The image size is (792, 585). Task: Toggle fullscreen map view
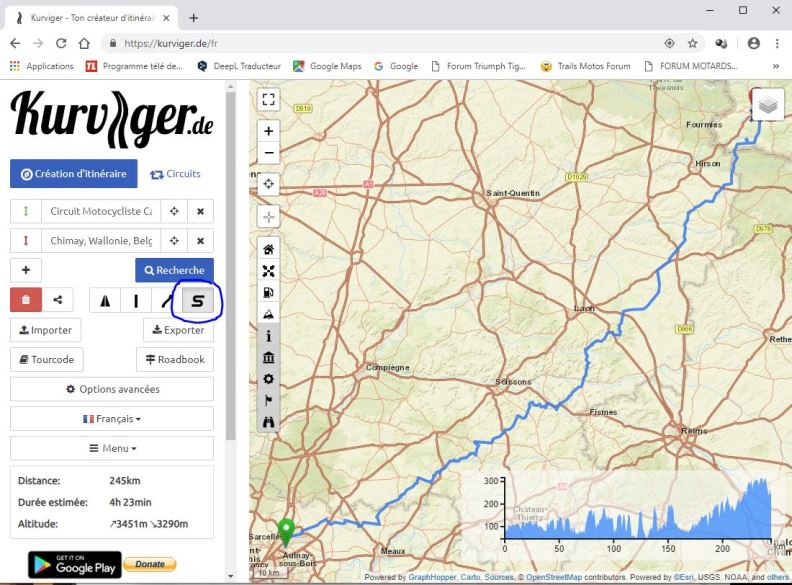pyautogui.click(x=269, y=100)
